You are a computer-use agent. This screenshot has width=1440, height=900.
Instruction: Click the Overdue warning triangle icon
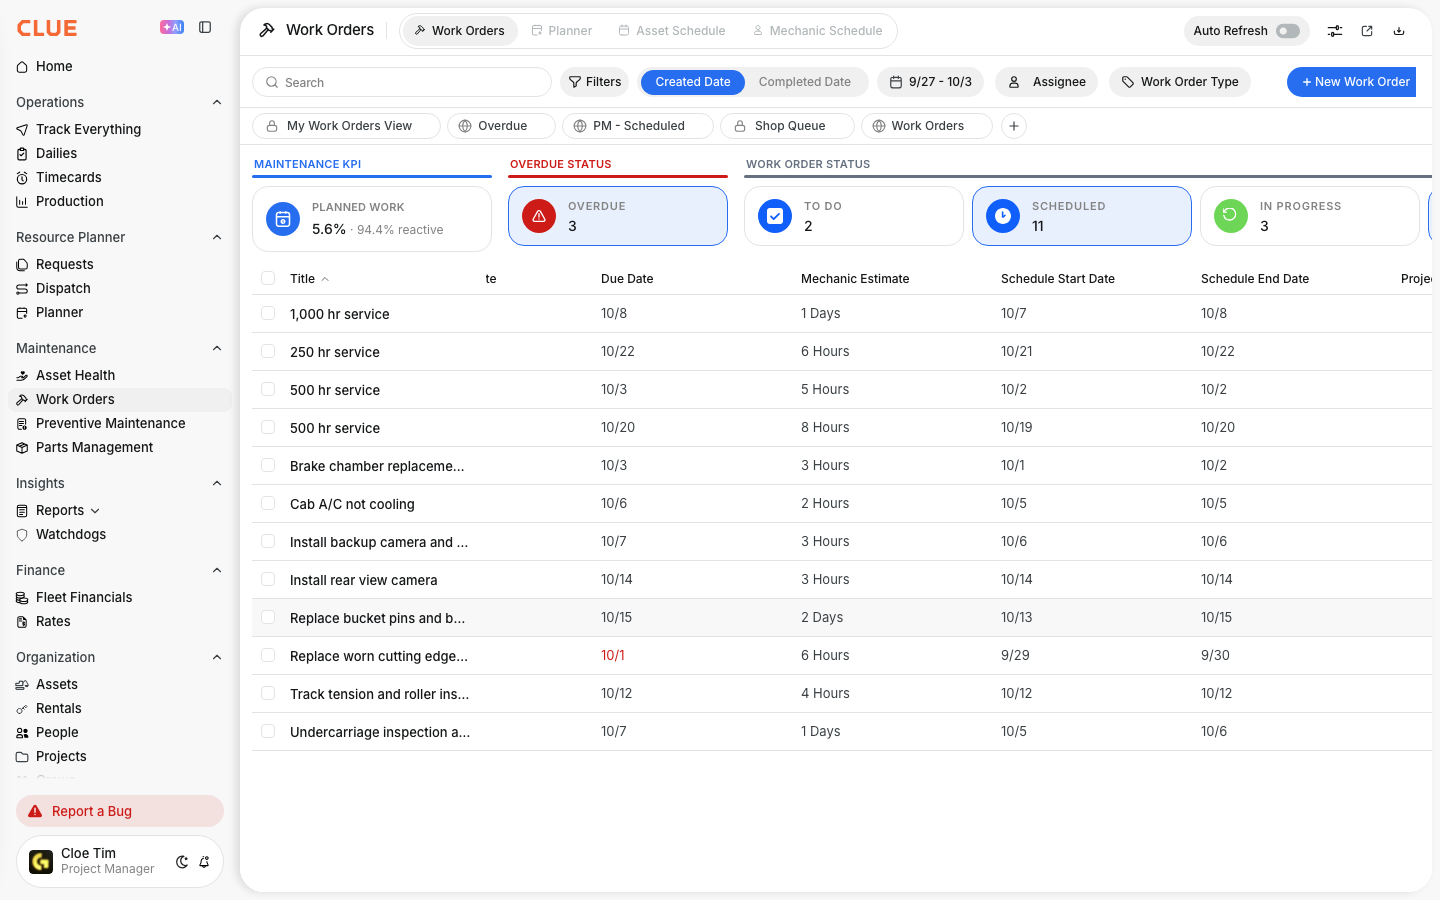[539, 216]
